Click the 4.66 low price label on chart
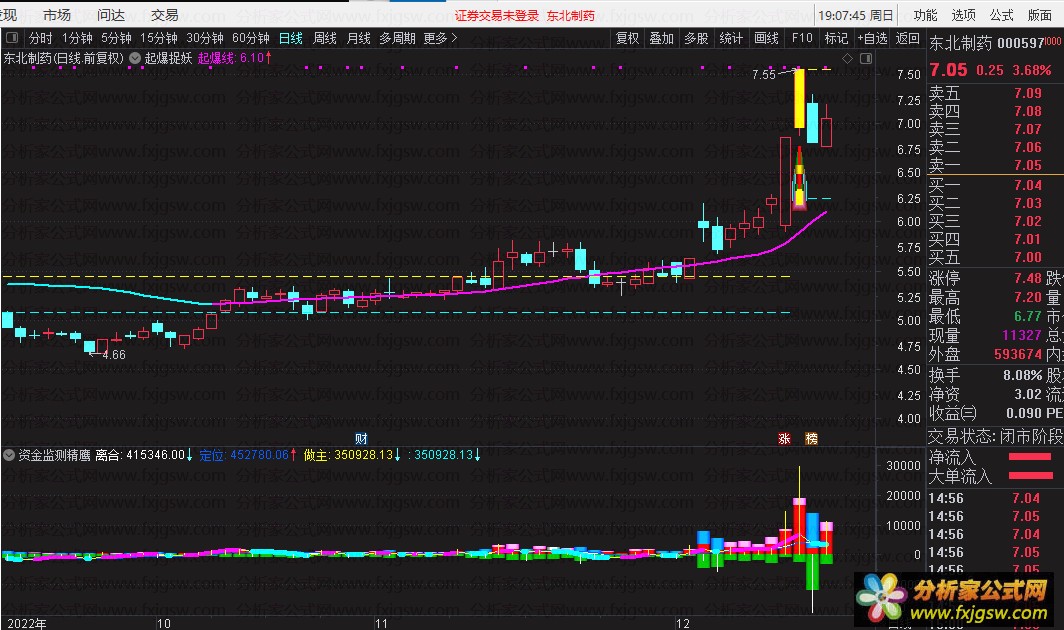Viewport: 1064px width, 630px height. (113, 354)
